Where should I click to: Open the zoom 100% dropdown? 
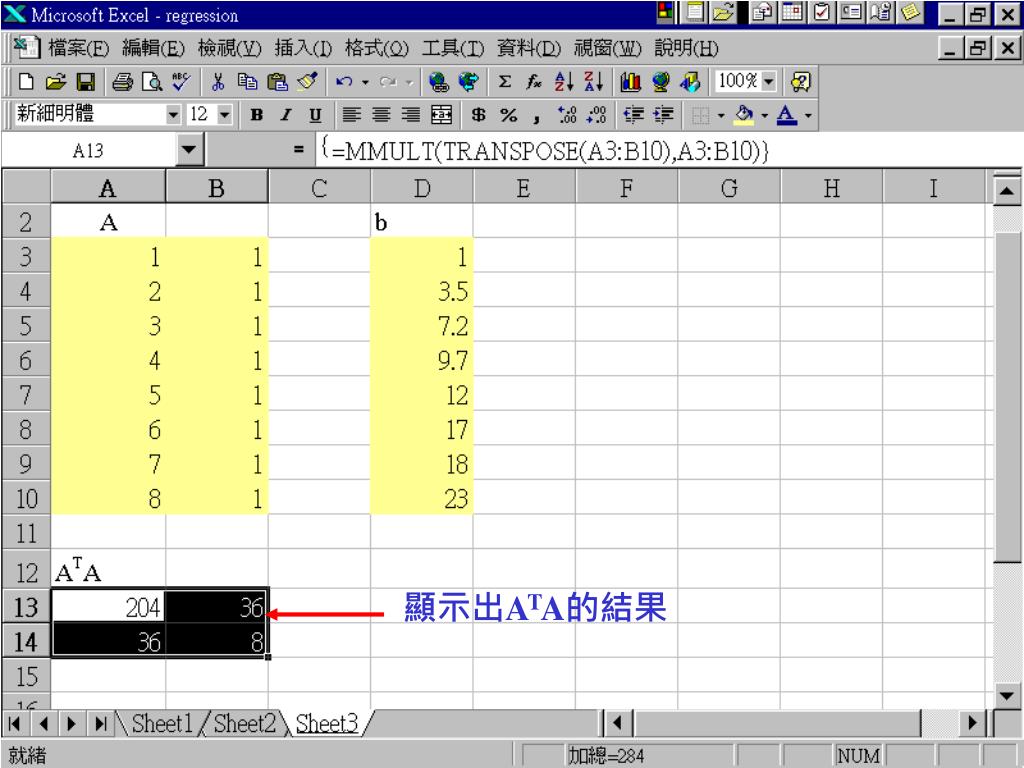(x=769, y=82)
